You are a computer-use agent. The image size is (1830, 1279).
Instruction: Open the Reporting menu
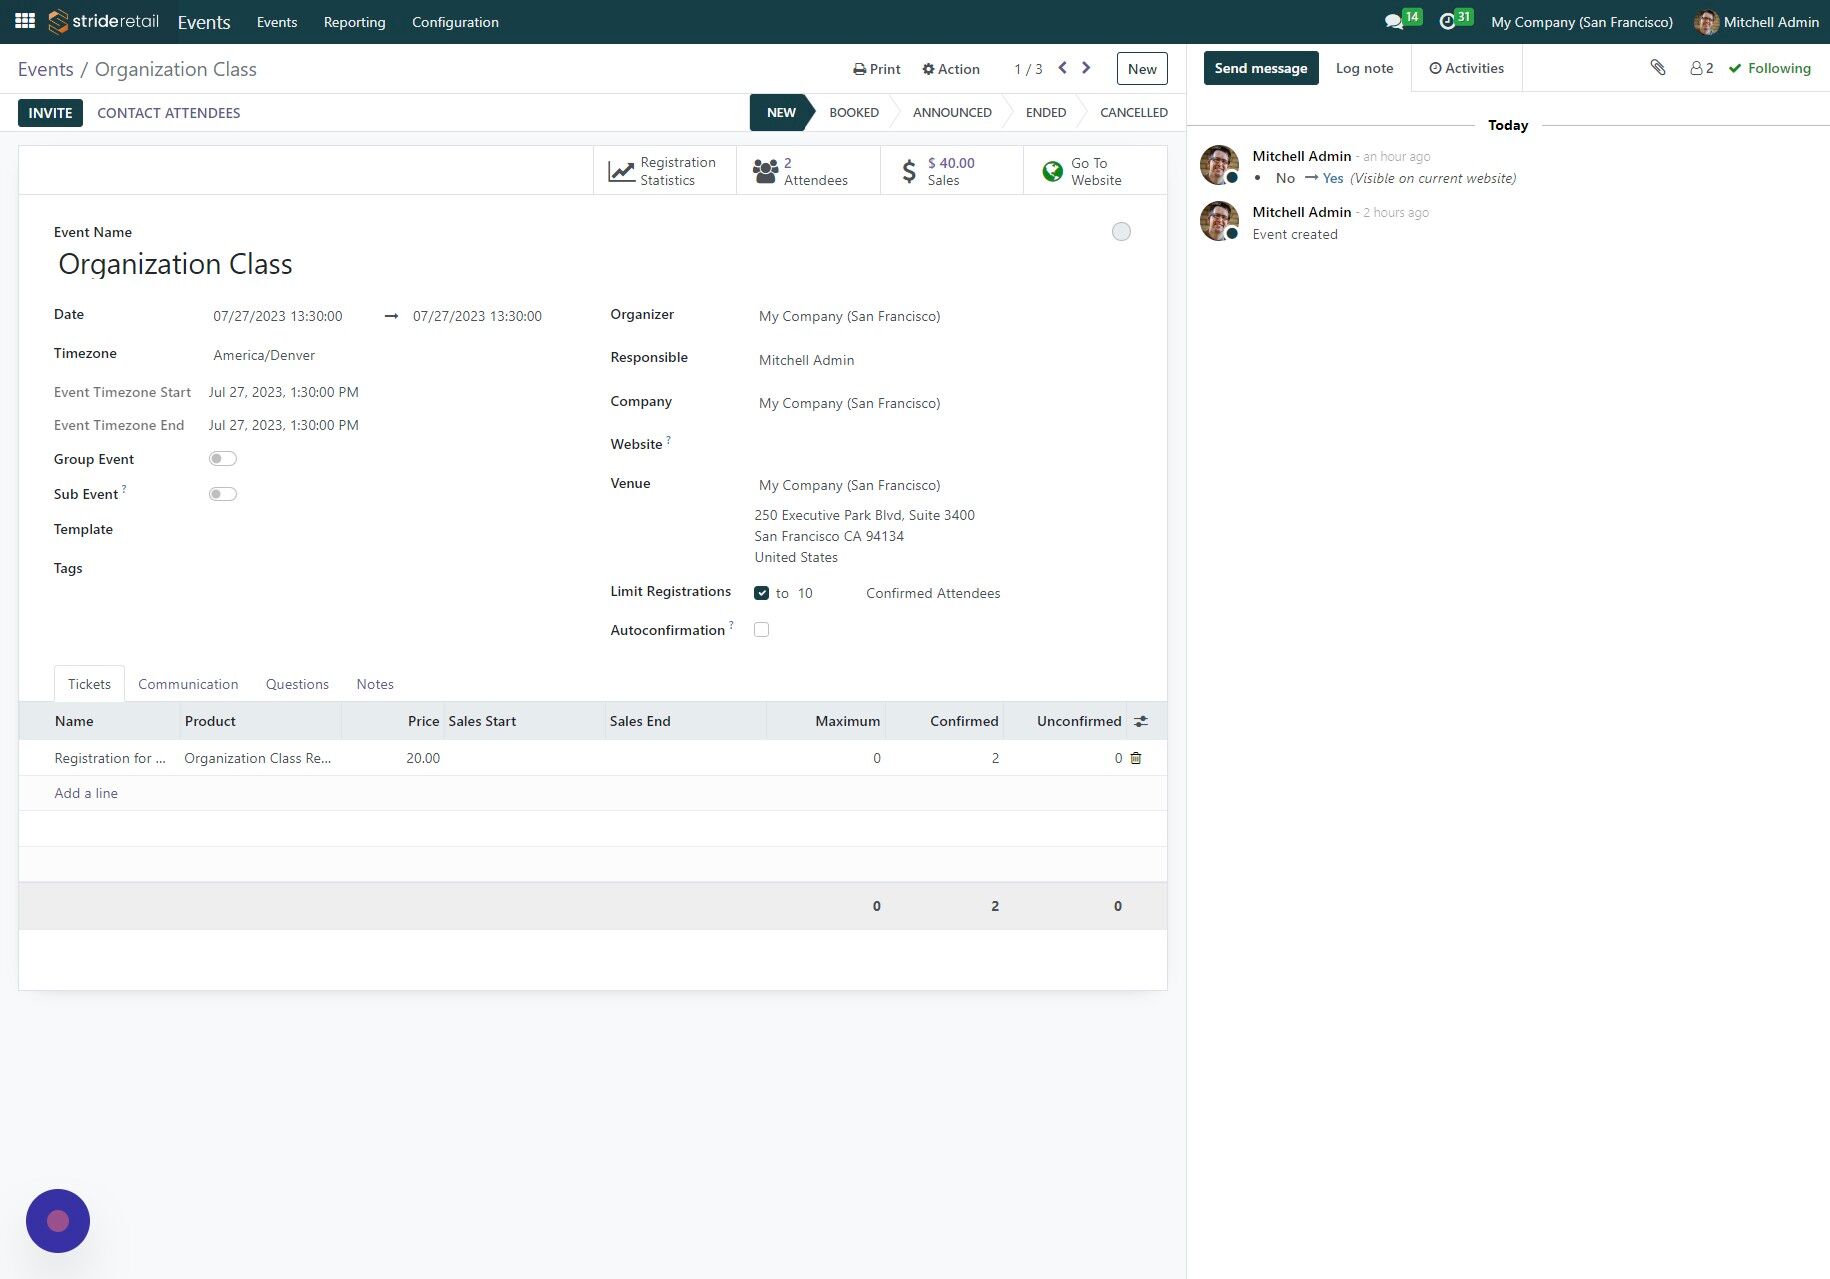point(354,22)
